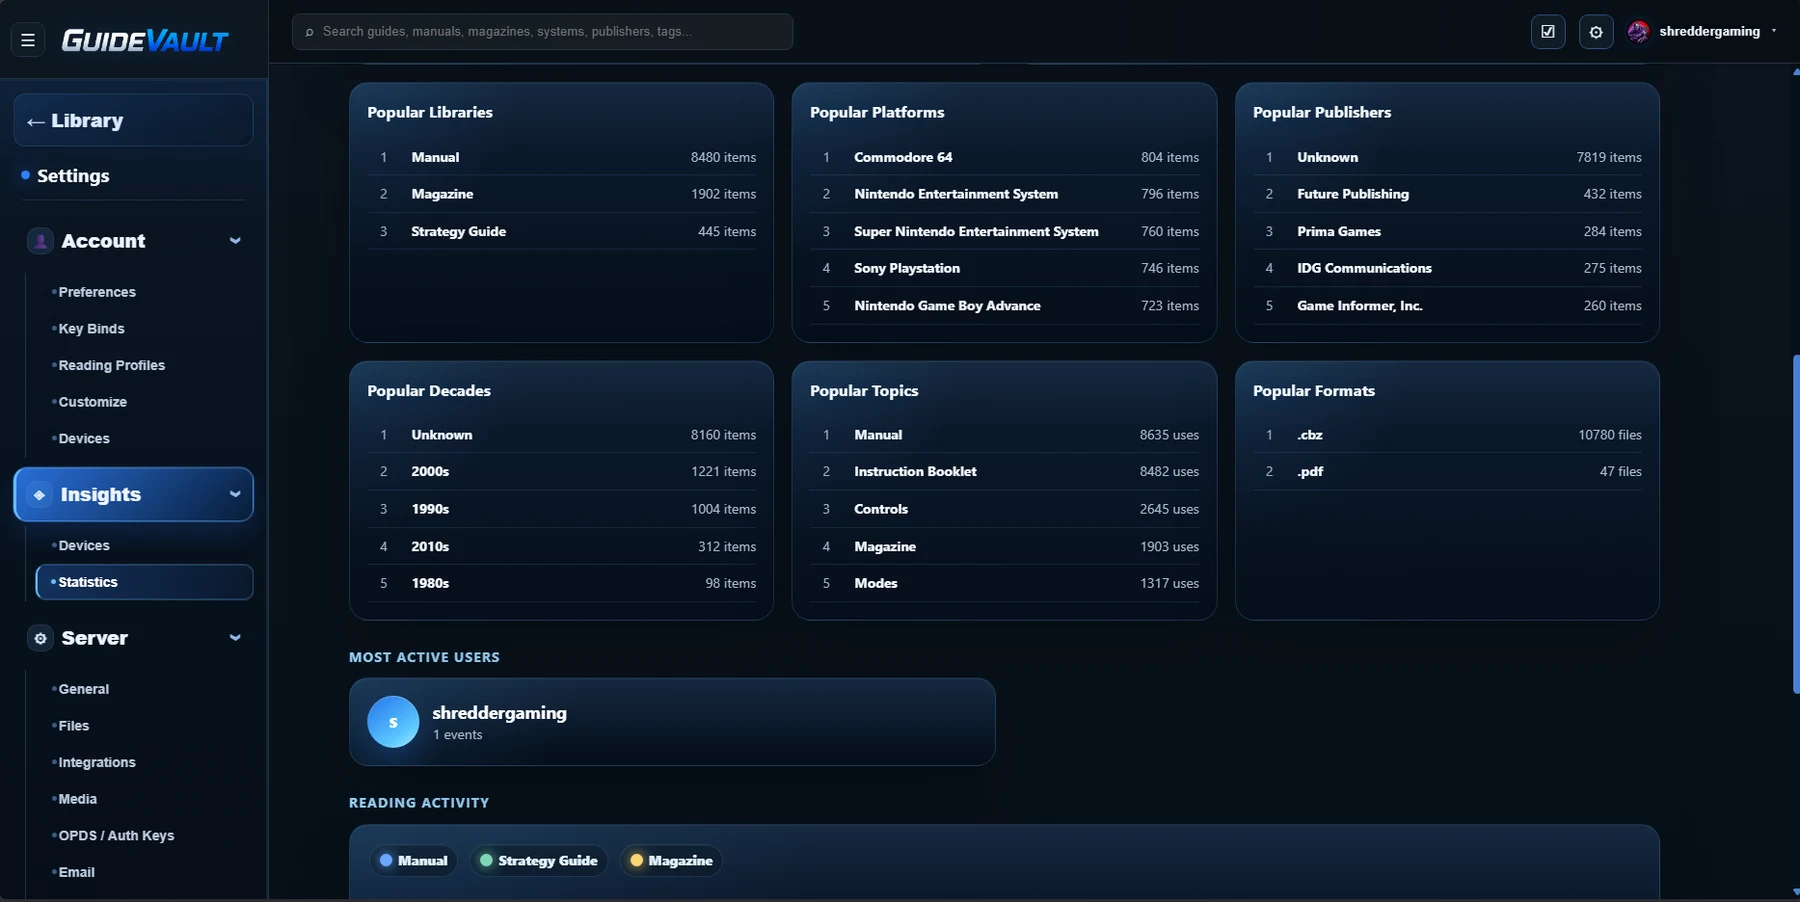1800x902 pixels.
Task: Click the Settings sidebar heading
Action: [73, 176]
